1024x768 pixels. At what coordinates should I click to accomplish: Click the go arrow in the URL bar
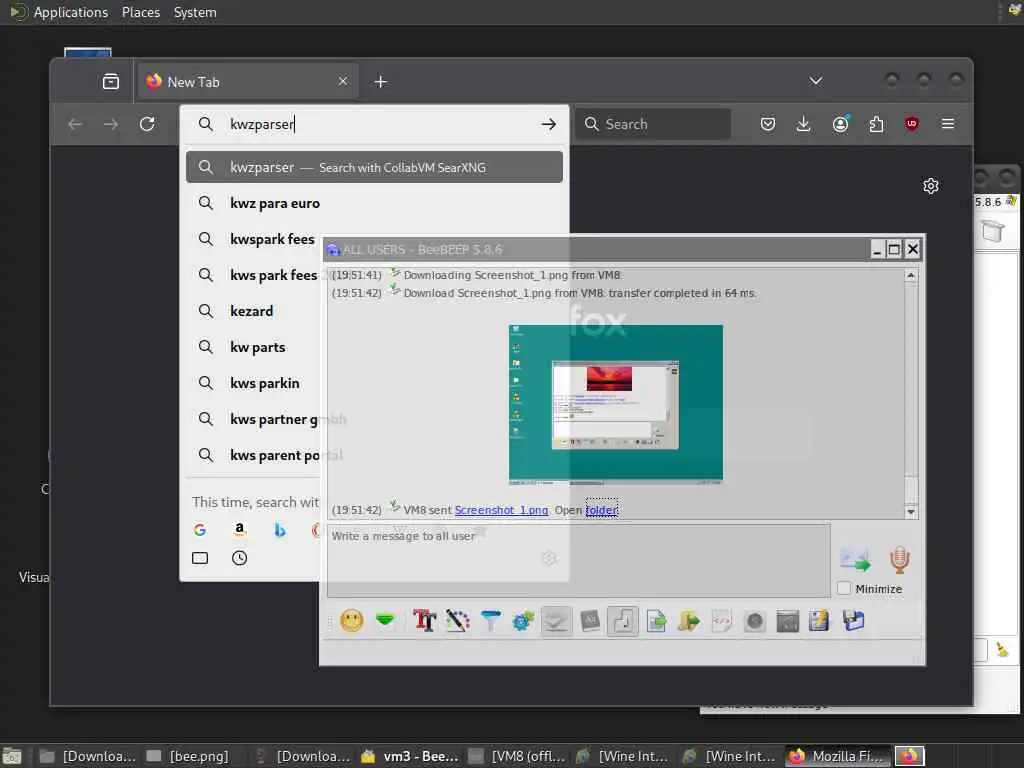click(549, 124)
